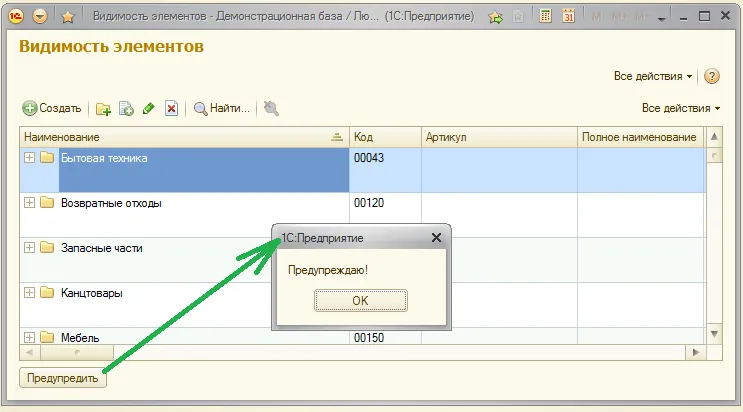Click the vertical scrollbar thumb
Image resolution: width=743 pixels, height=412 pixels.
click(x=714, y=155)
